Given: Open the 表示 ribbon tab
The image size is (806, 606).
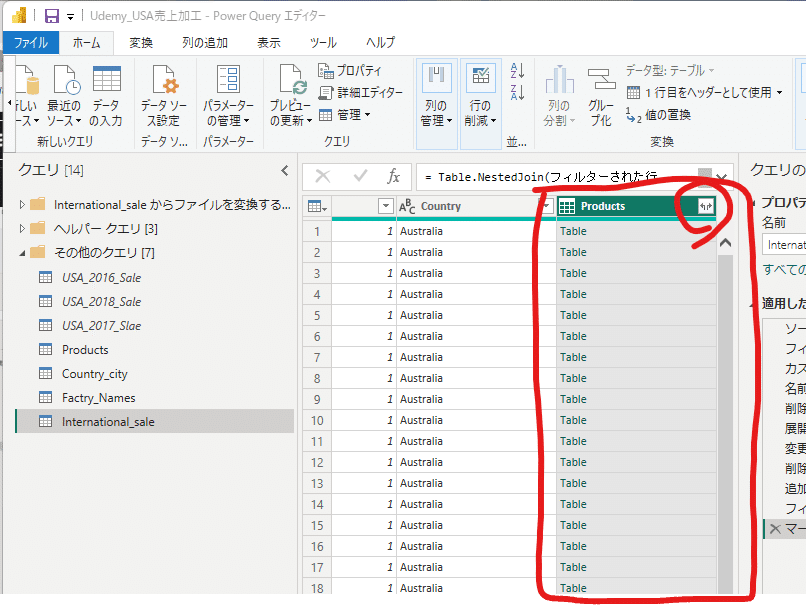Looking at the screenshot, I should (x=269, y=43).
